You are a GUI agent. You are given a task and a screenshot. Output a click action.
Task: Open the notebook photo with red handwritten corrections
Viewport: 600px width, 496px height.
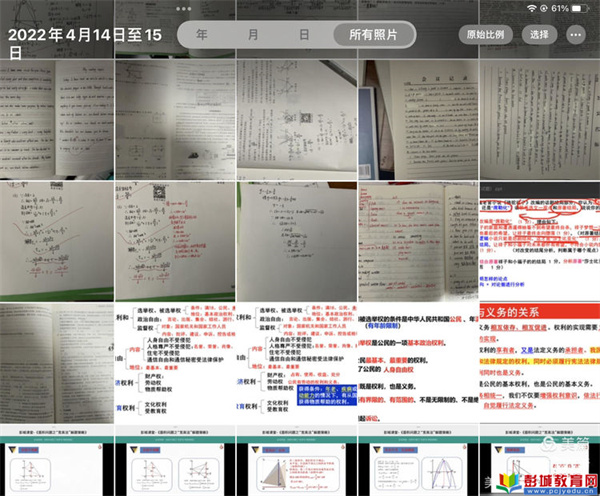coord(418,241)
